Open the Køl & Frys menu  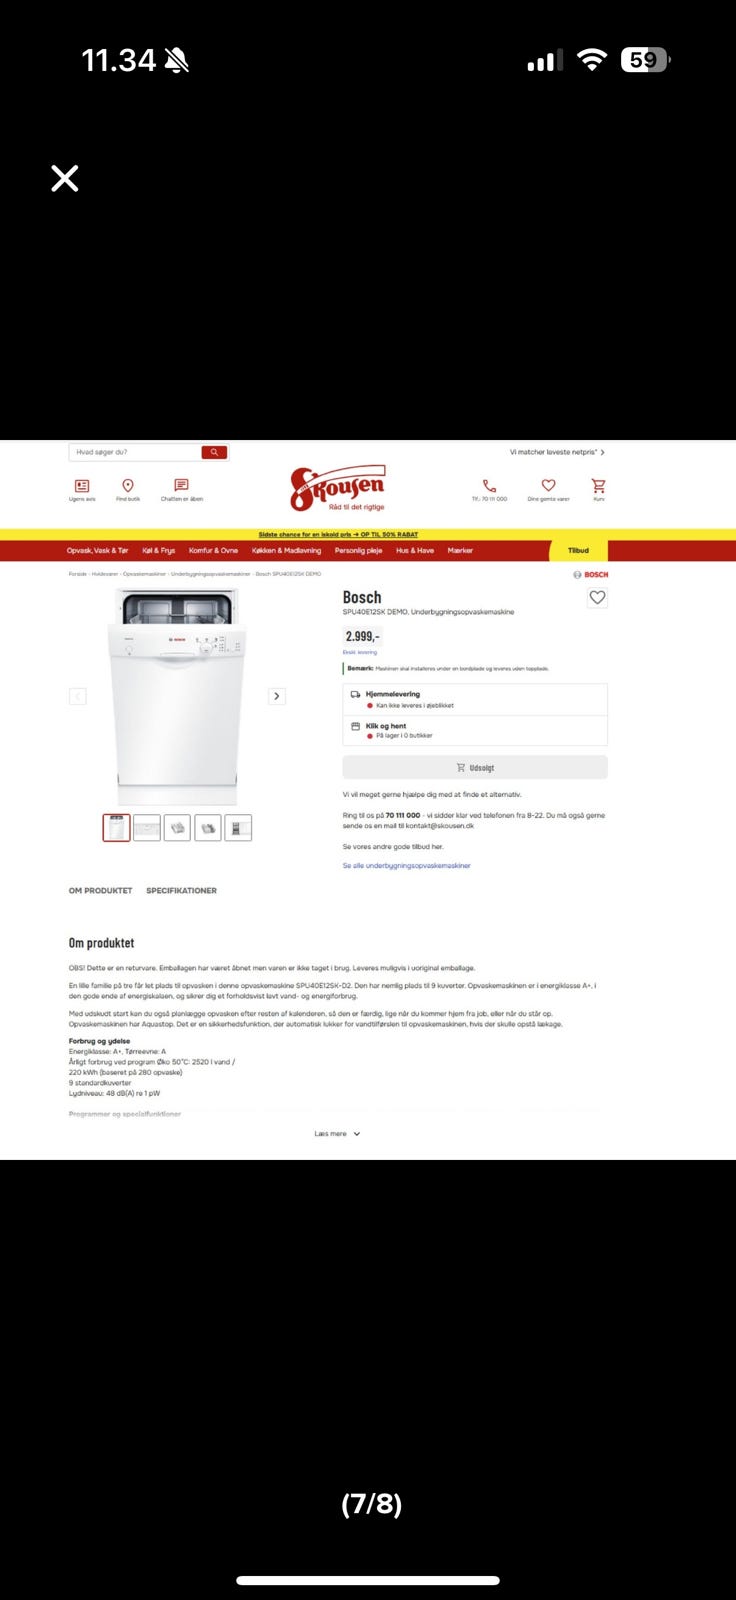[158, 550]
